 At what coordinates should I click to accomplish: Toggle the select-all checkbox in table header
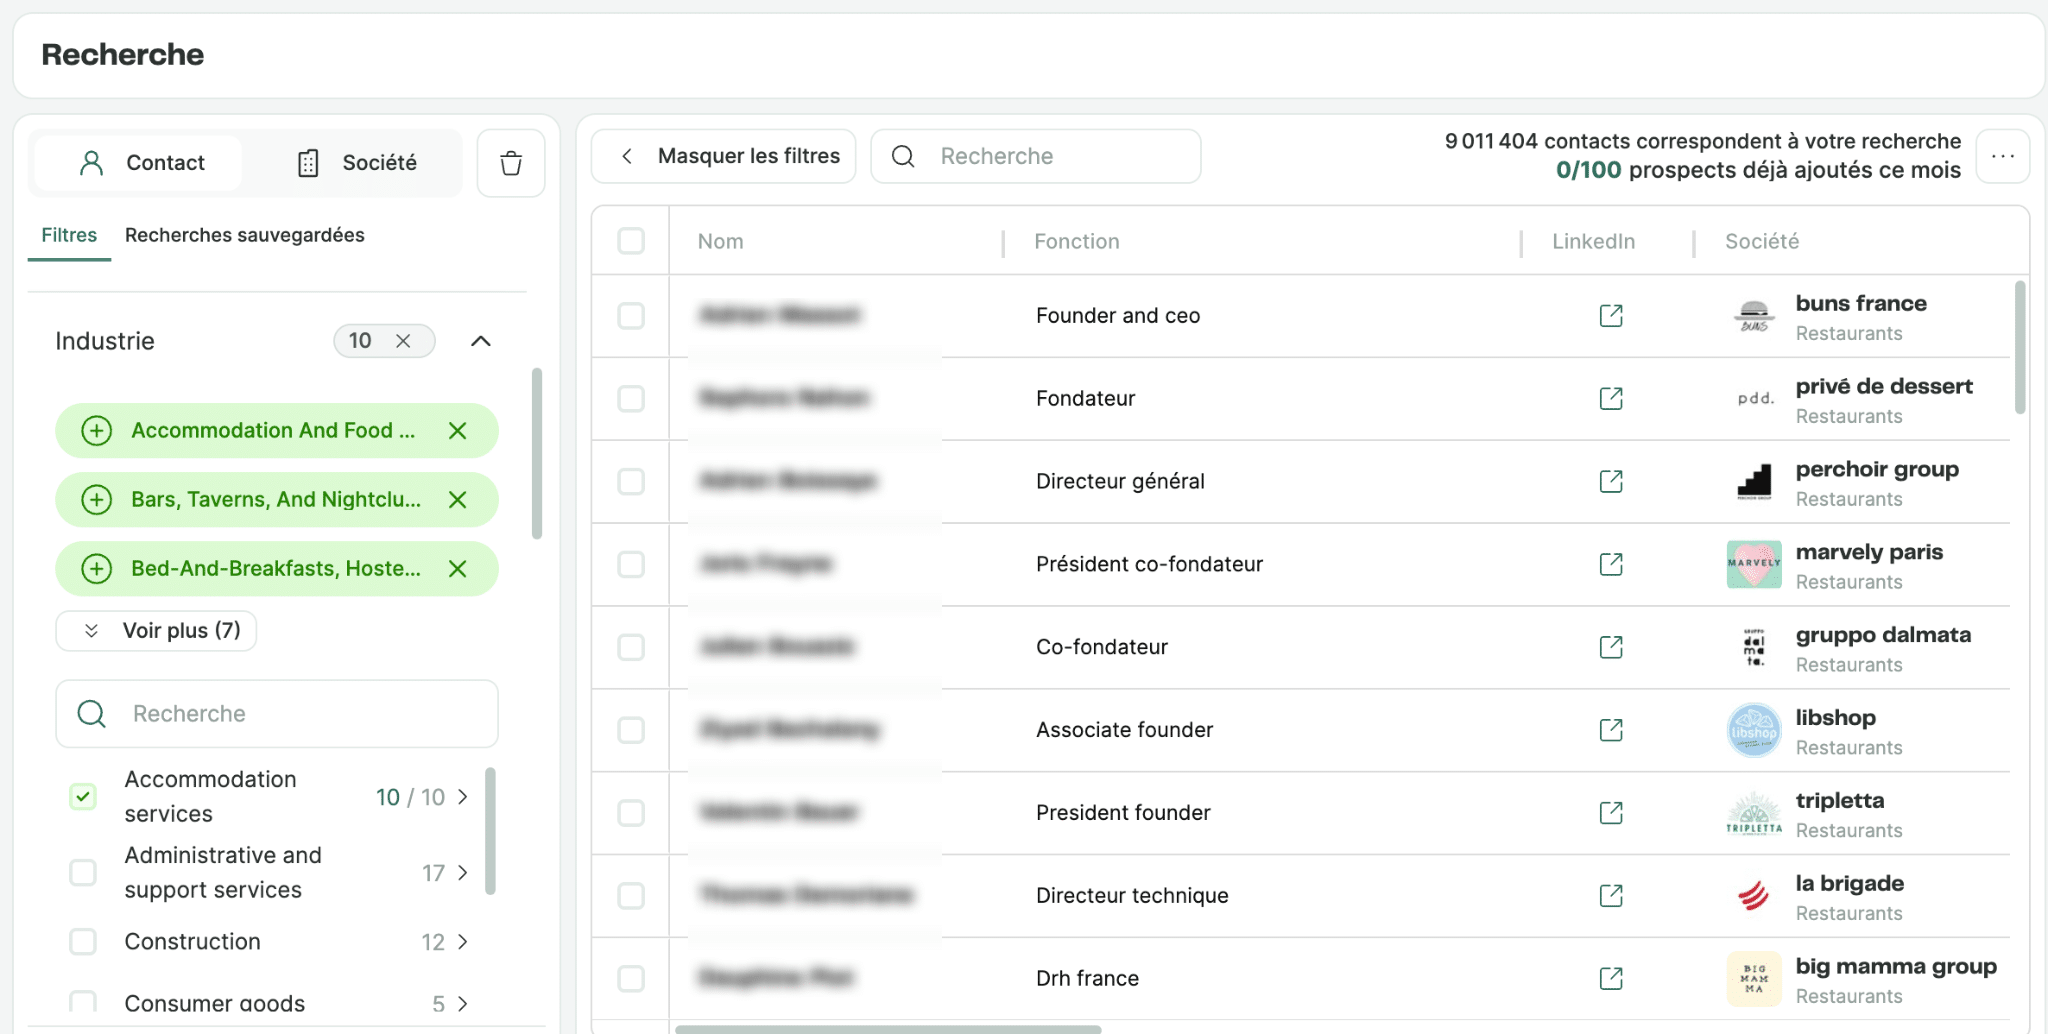(631, 241)
